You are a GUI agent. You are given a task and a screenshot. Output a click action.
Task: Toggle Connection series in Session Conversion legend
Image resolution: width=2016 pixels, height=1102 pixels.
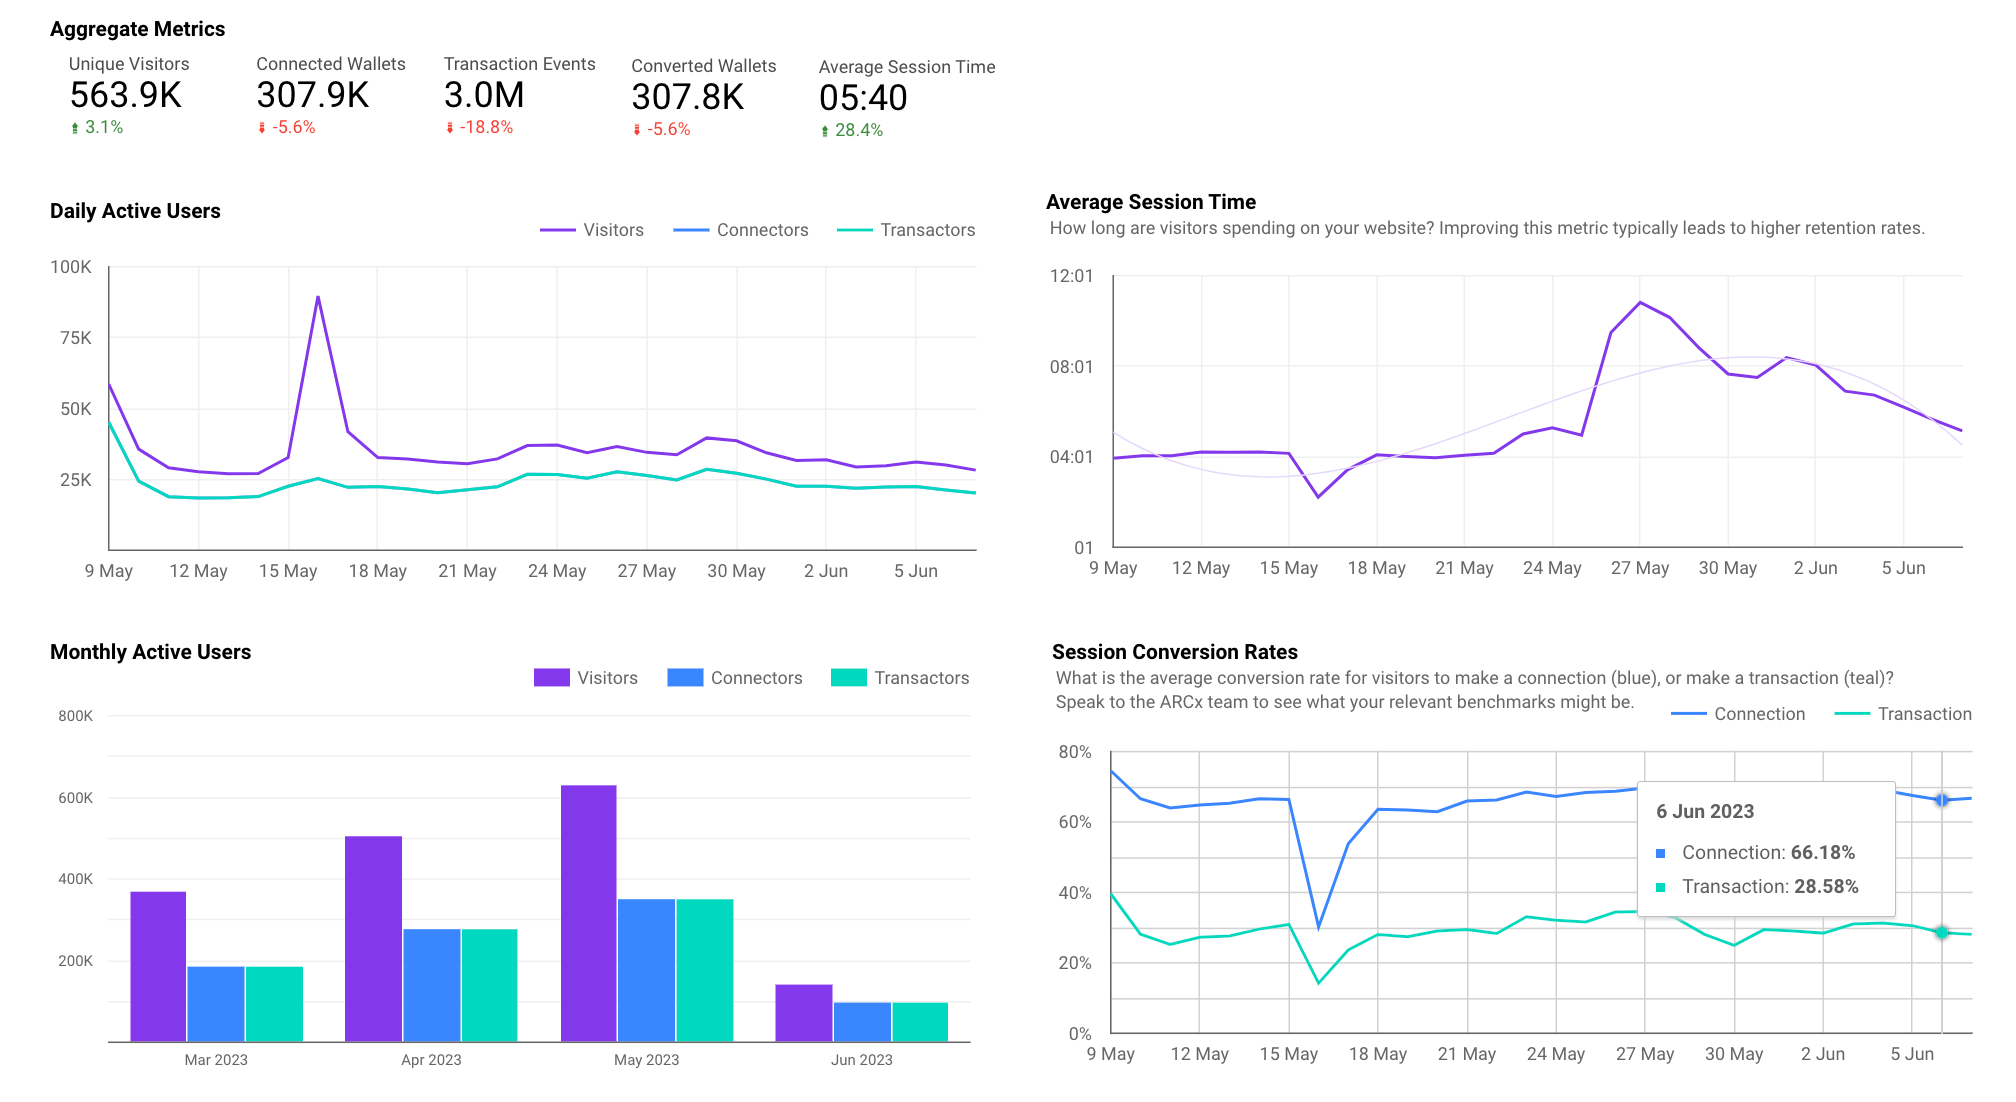click(x=1758, y=714)
